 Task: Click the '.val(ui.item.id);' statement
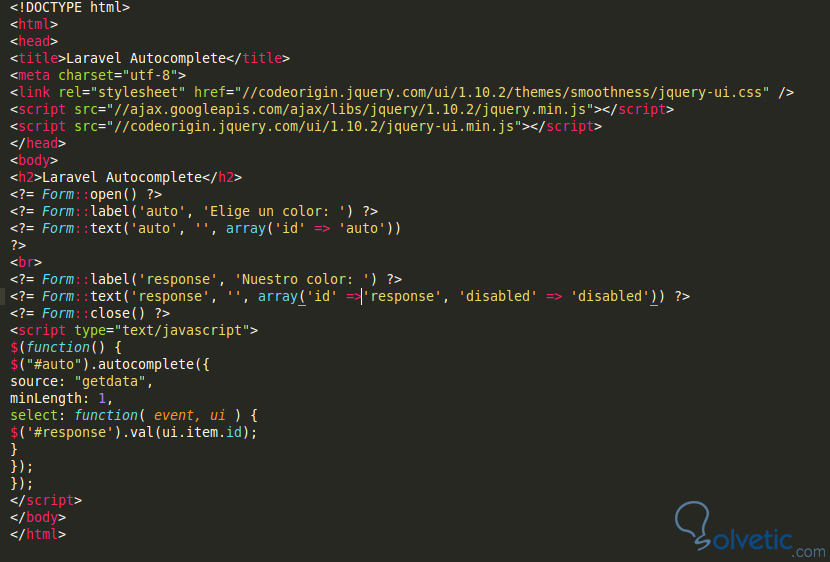[190, 432]
